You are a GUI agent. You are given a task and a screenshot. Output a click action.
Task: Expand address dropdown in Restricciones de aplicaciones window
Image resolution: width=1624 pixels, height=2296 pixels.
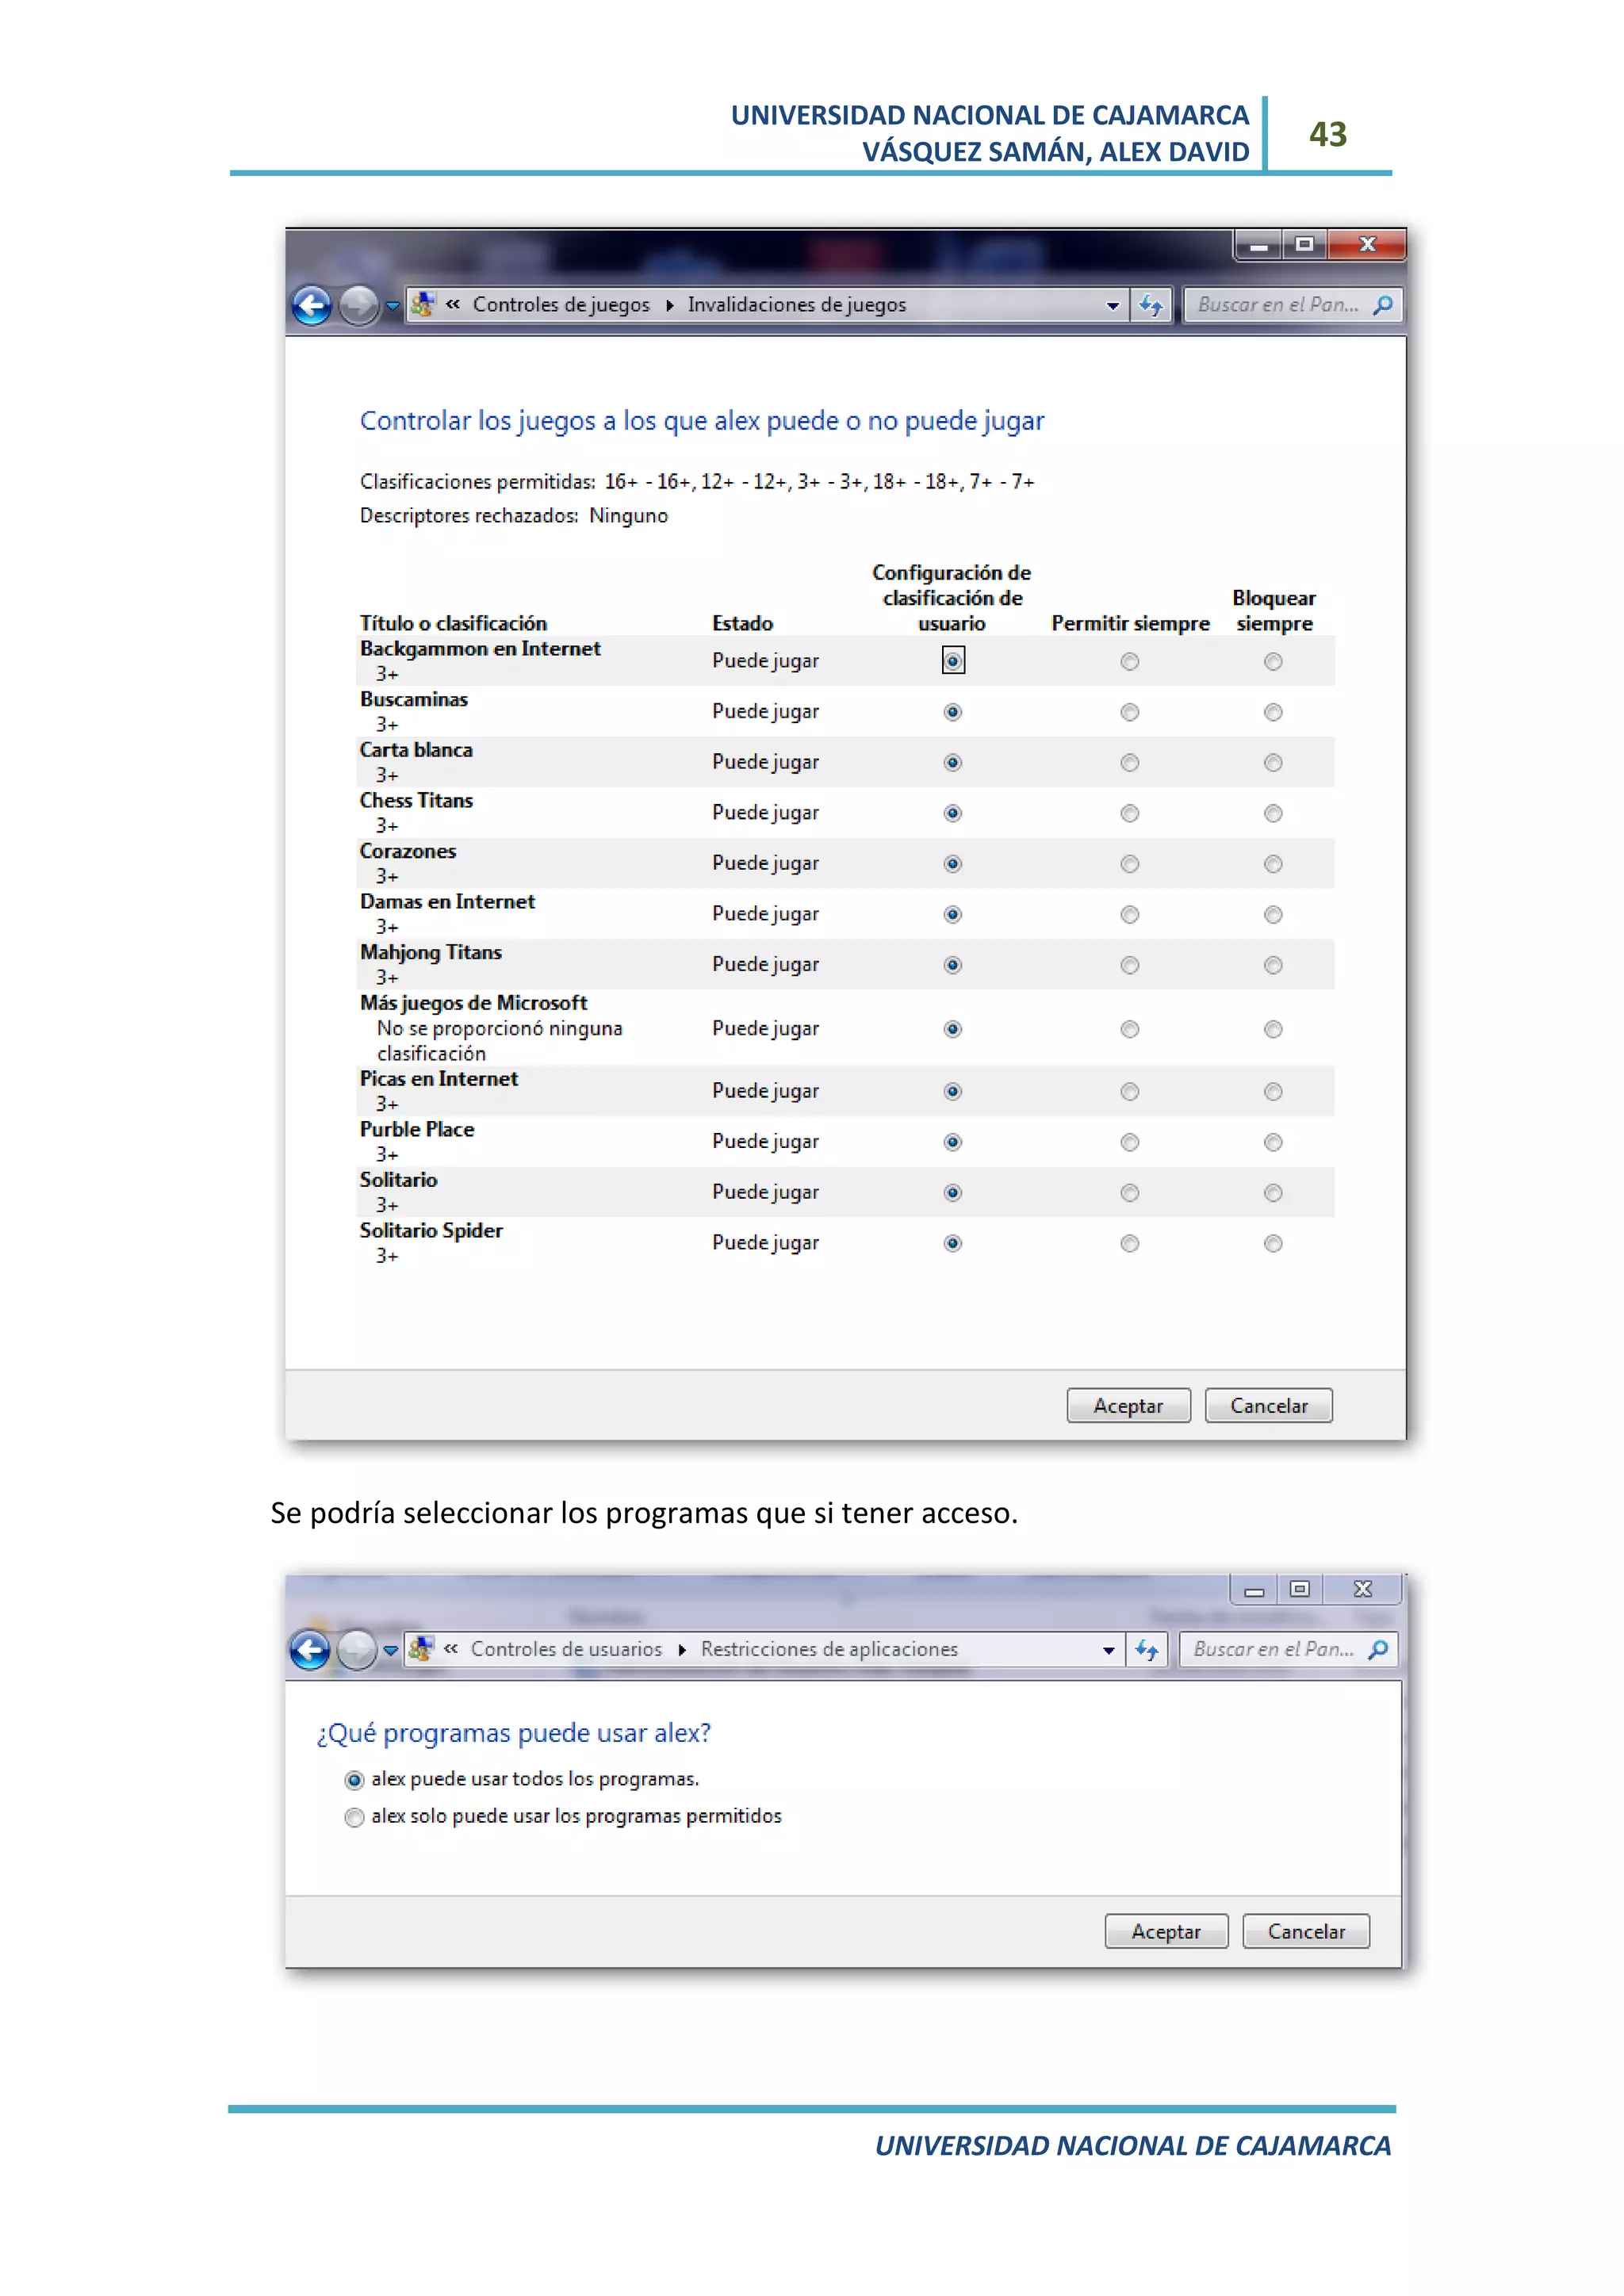pos(1108,1650)
